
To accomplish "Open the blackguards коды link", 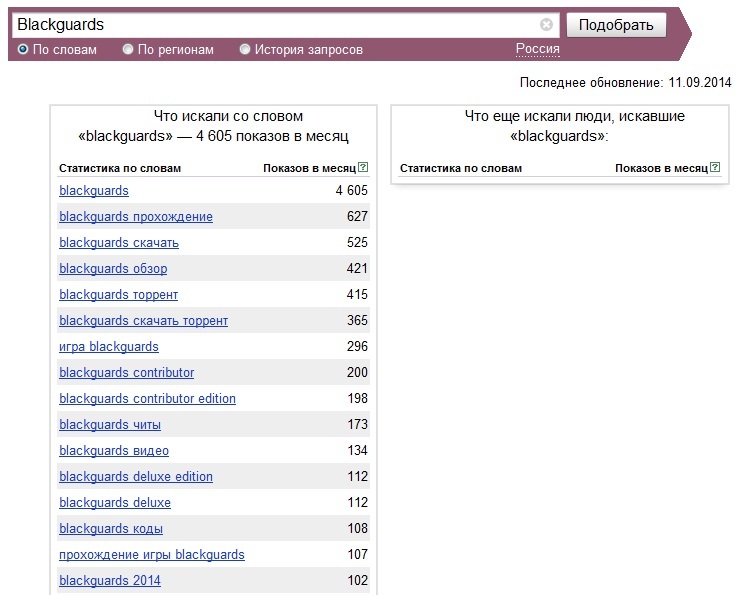I will pos(111,528).
